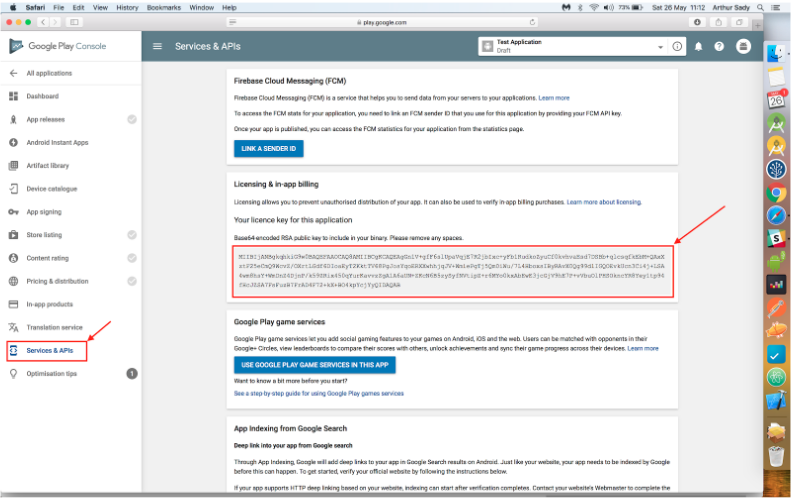Click the Dashboard grid icon

[x=14, y=96]
